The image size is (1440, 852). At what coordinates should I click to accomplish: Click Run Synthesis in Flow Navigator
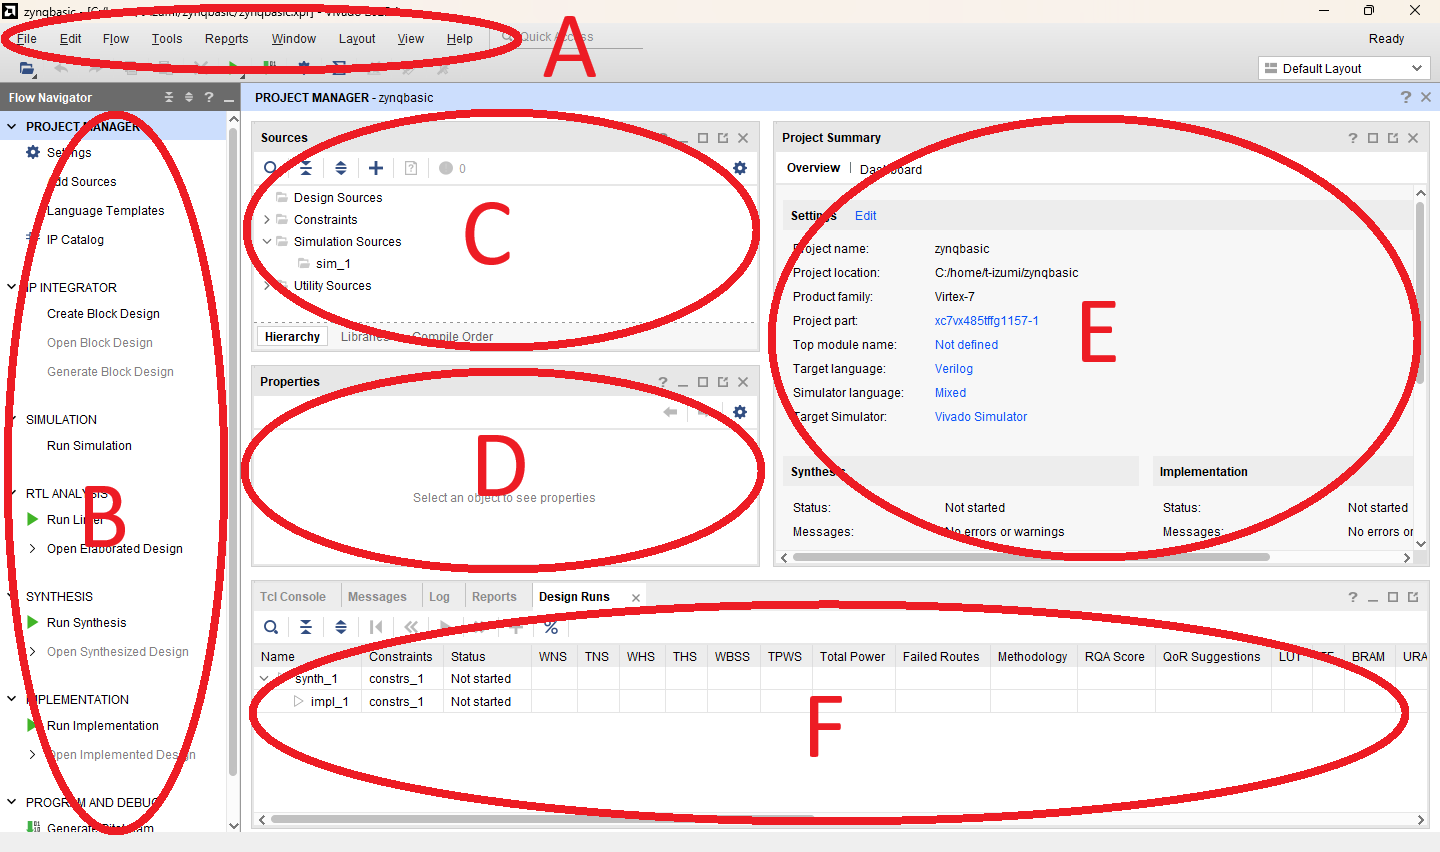point(86,622)
